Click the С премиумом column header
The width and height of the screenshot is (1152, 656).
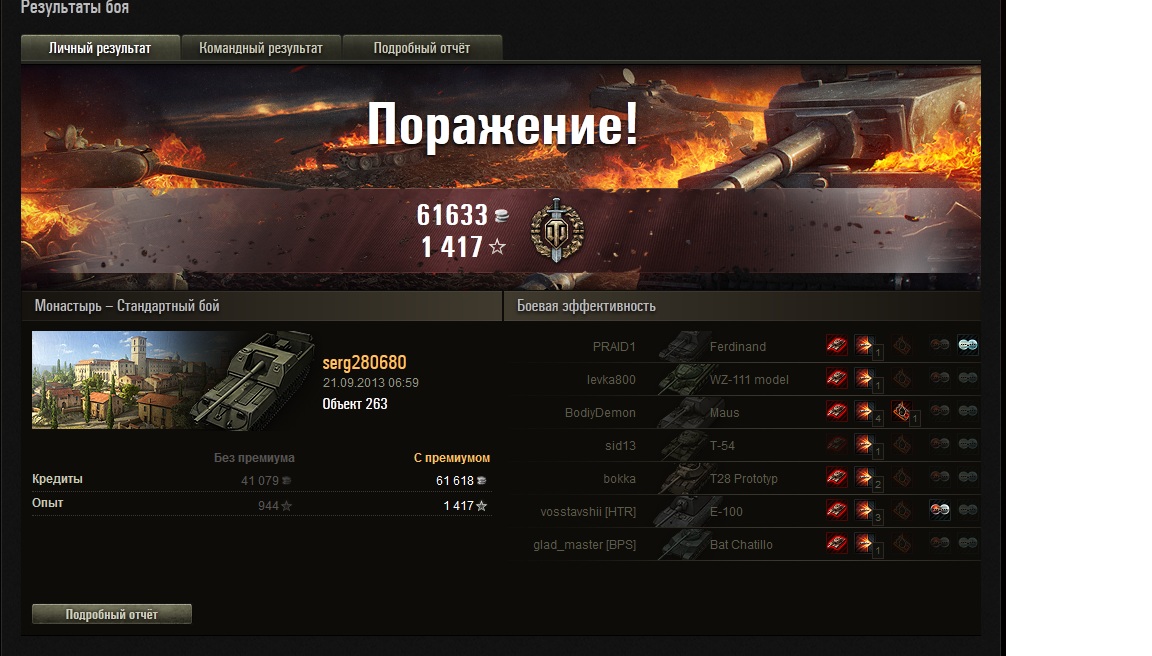tap(452, 458)
